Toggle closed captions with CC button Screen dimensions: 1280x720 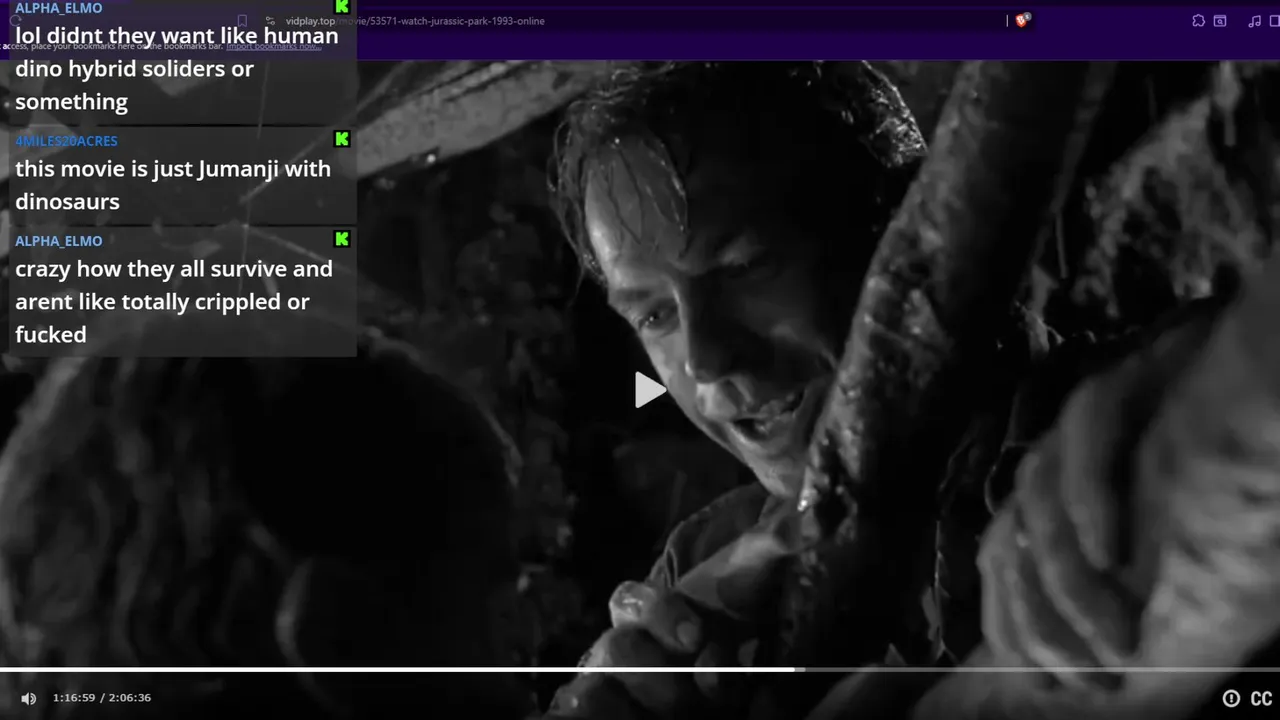pos(1262,699)
